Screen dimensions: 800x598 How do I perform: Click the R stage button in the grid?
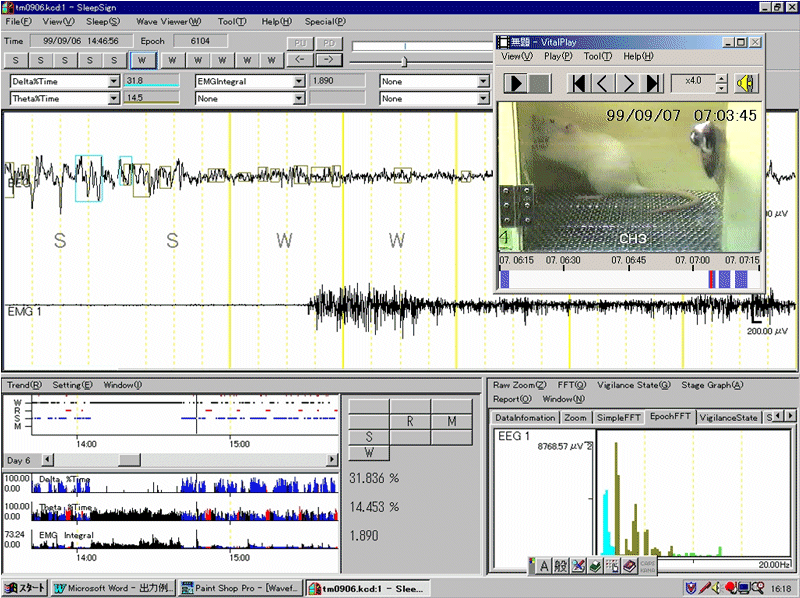click(x=410, y=422)
